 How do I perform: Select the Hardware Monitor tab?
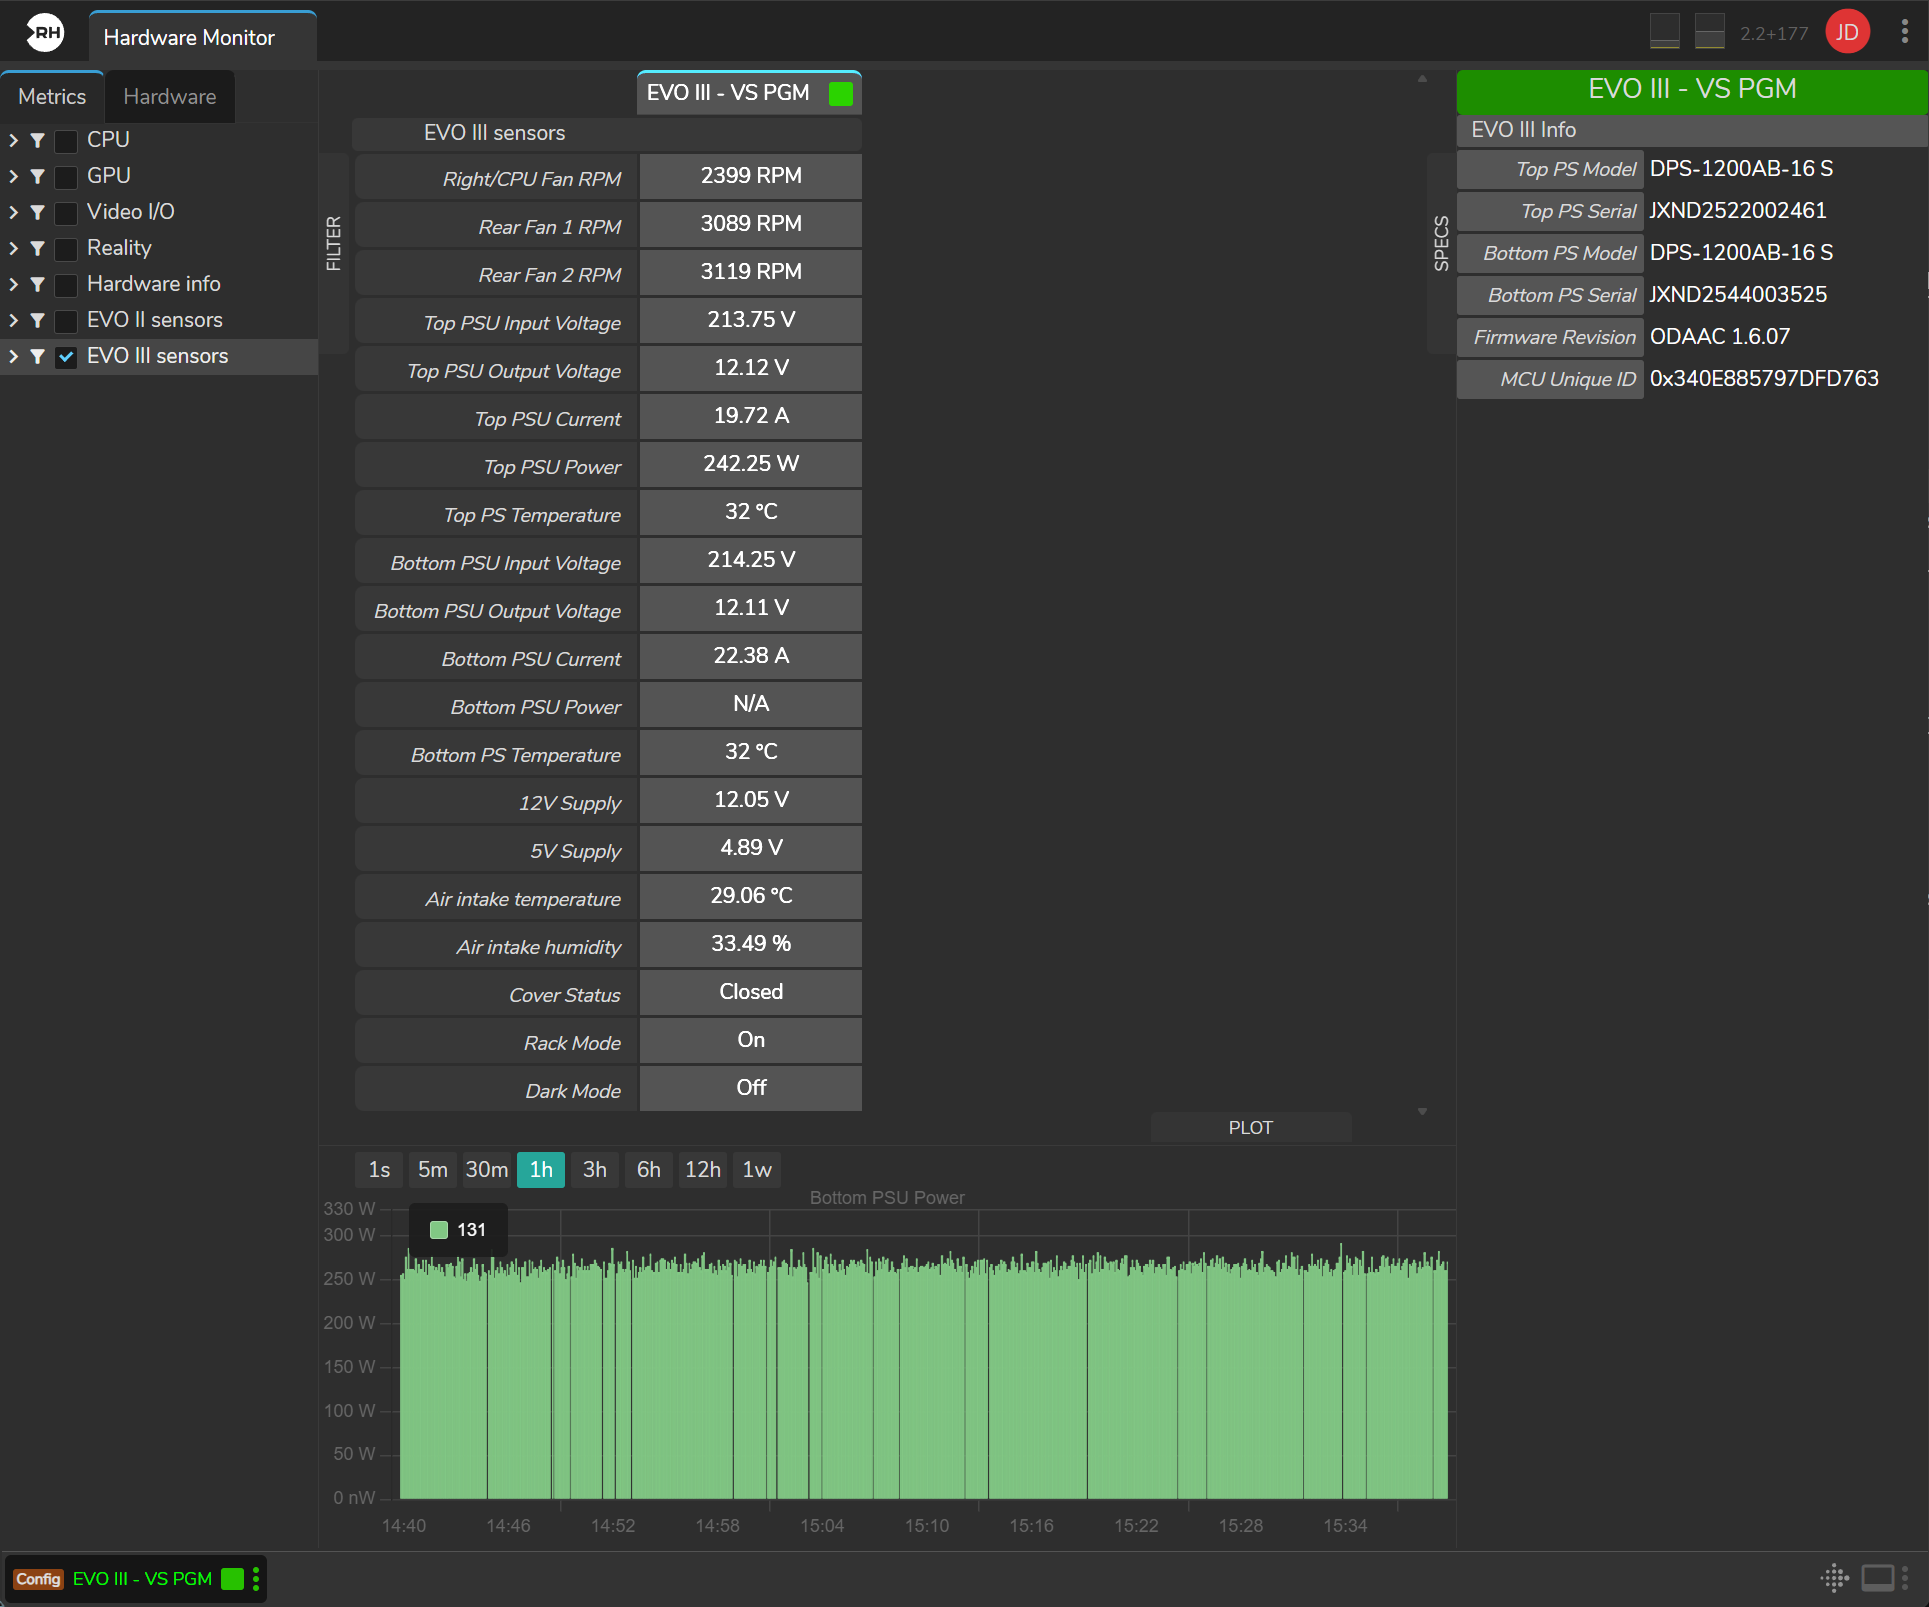click(203, 37)
